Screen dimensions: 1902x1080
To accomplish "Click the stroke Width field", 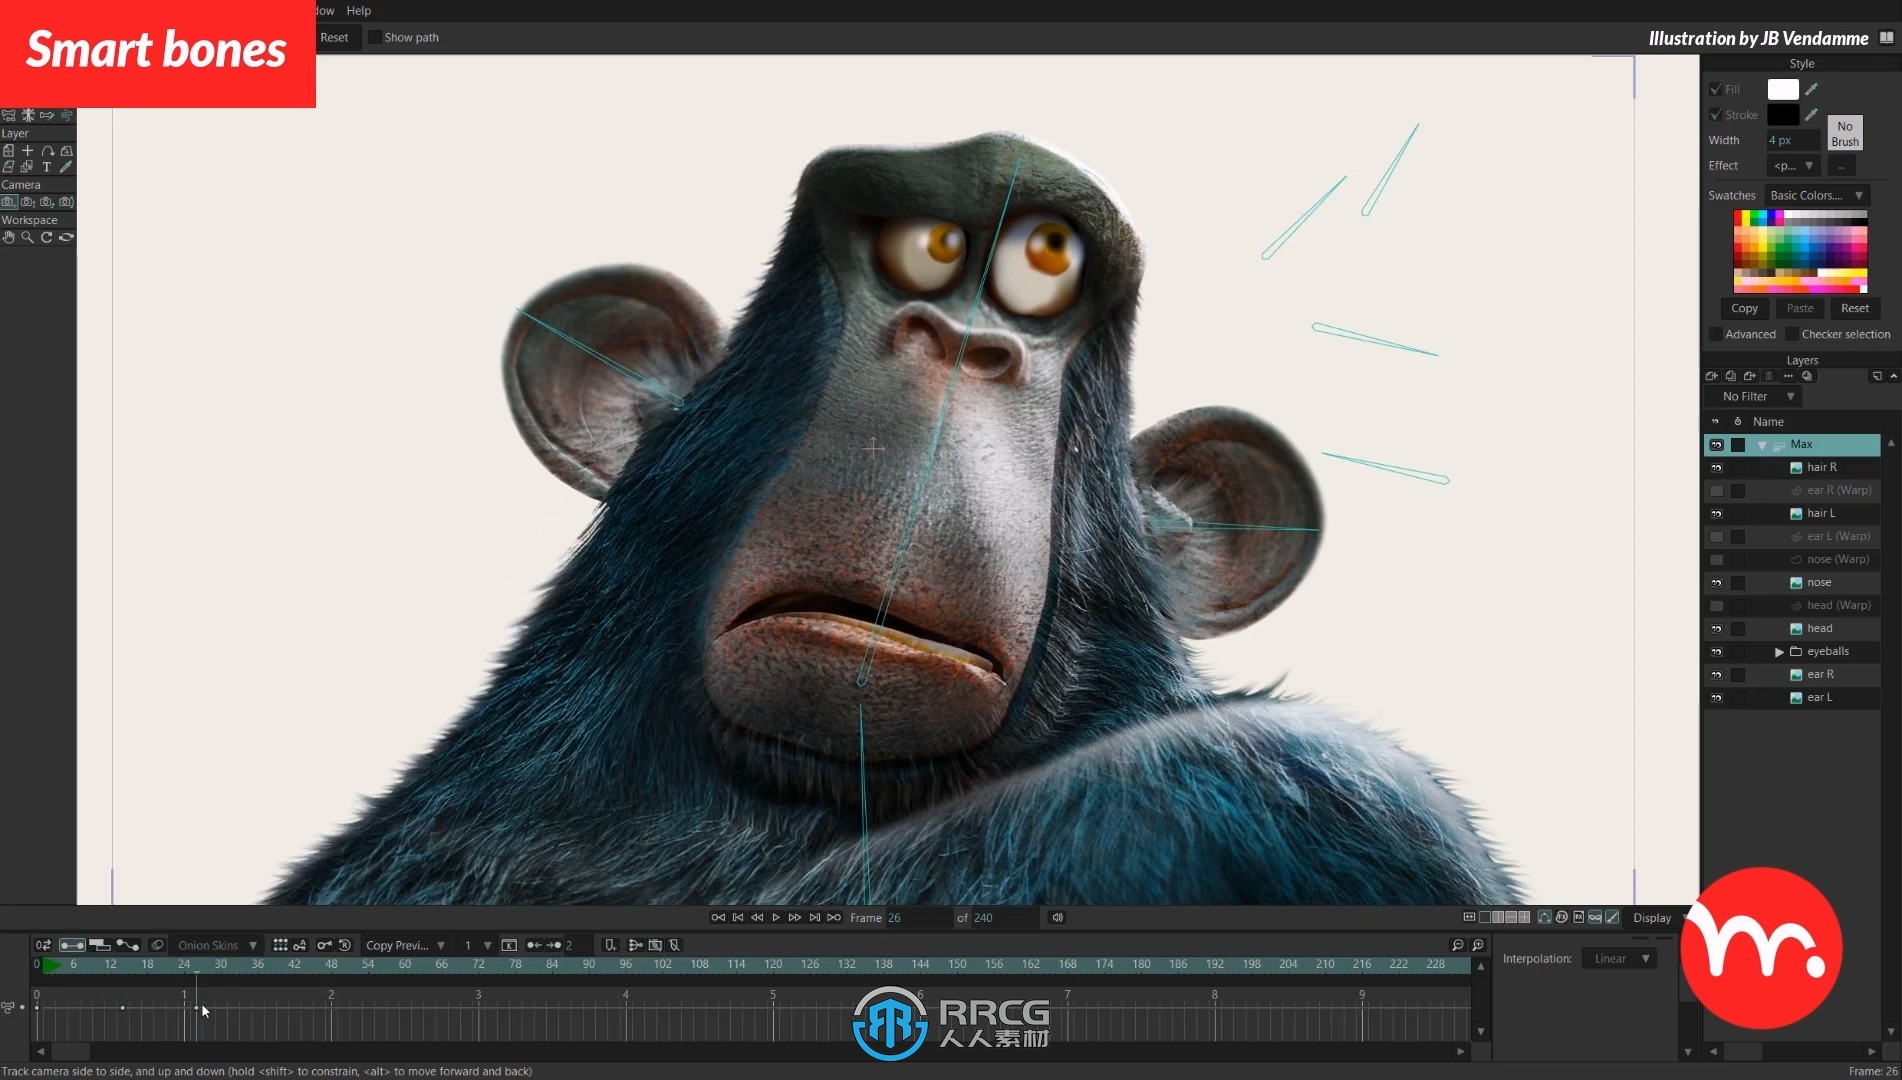I will [1793, 140].
